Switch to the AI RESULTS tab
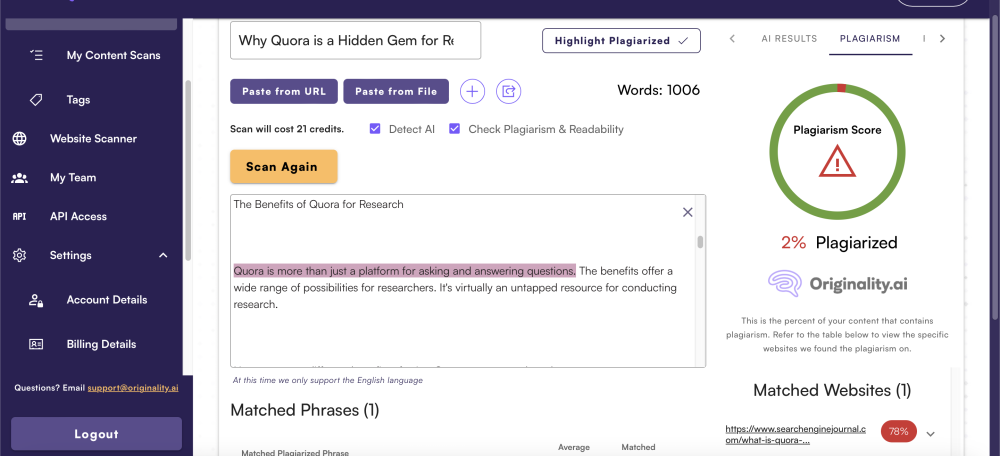 [x=789, y=38]
